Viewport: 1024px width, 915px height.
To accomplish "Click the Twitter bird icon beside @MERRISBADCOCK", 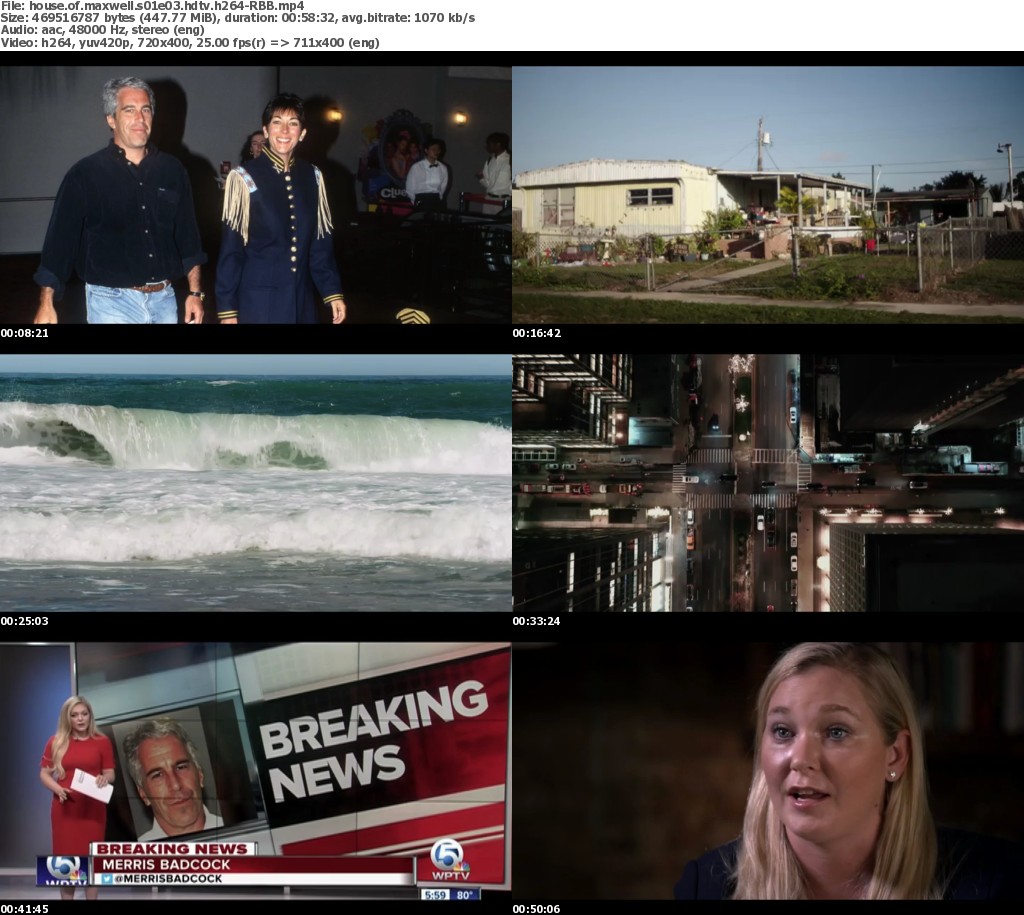I will 106,879.
